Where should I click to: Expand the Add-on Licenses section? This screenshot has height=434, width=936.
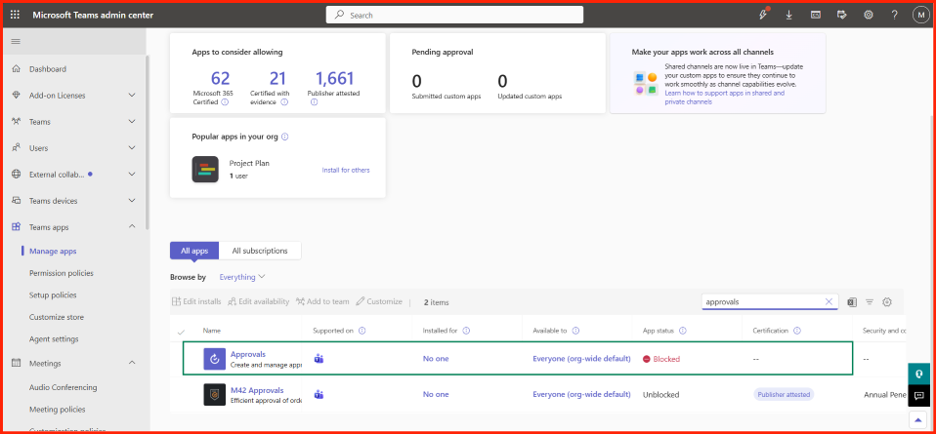(133, 96)
